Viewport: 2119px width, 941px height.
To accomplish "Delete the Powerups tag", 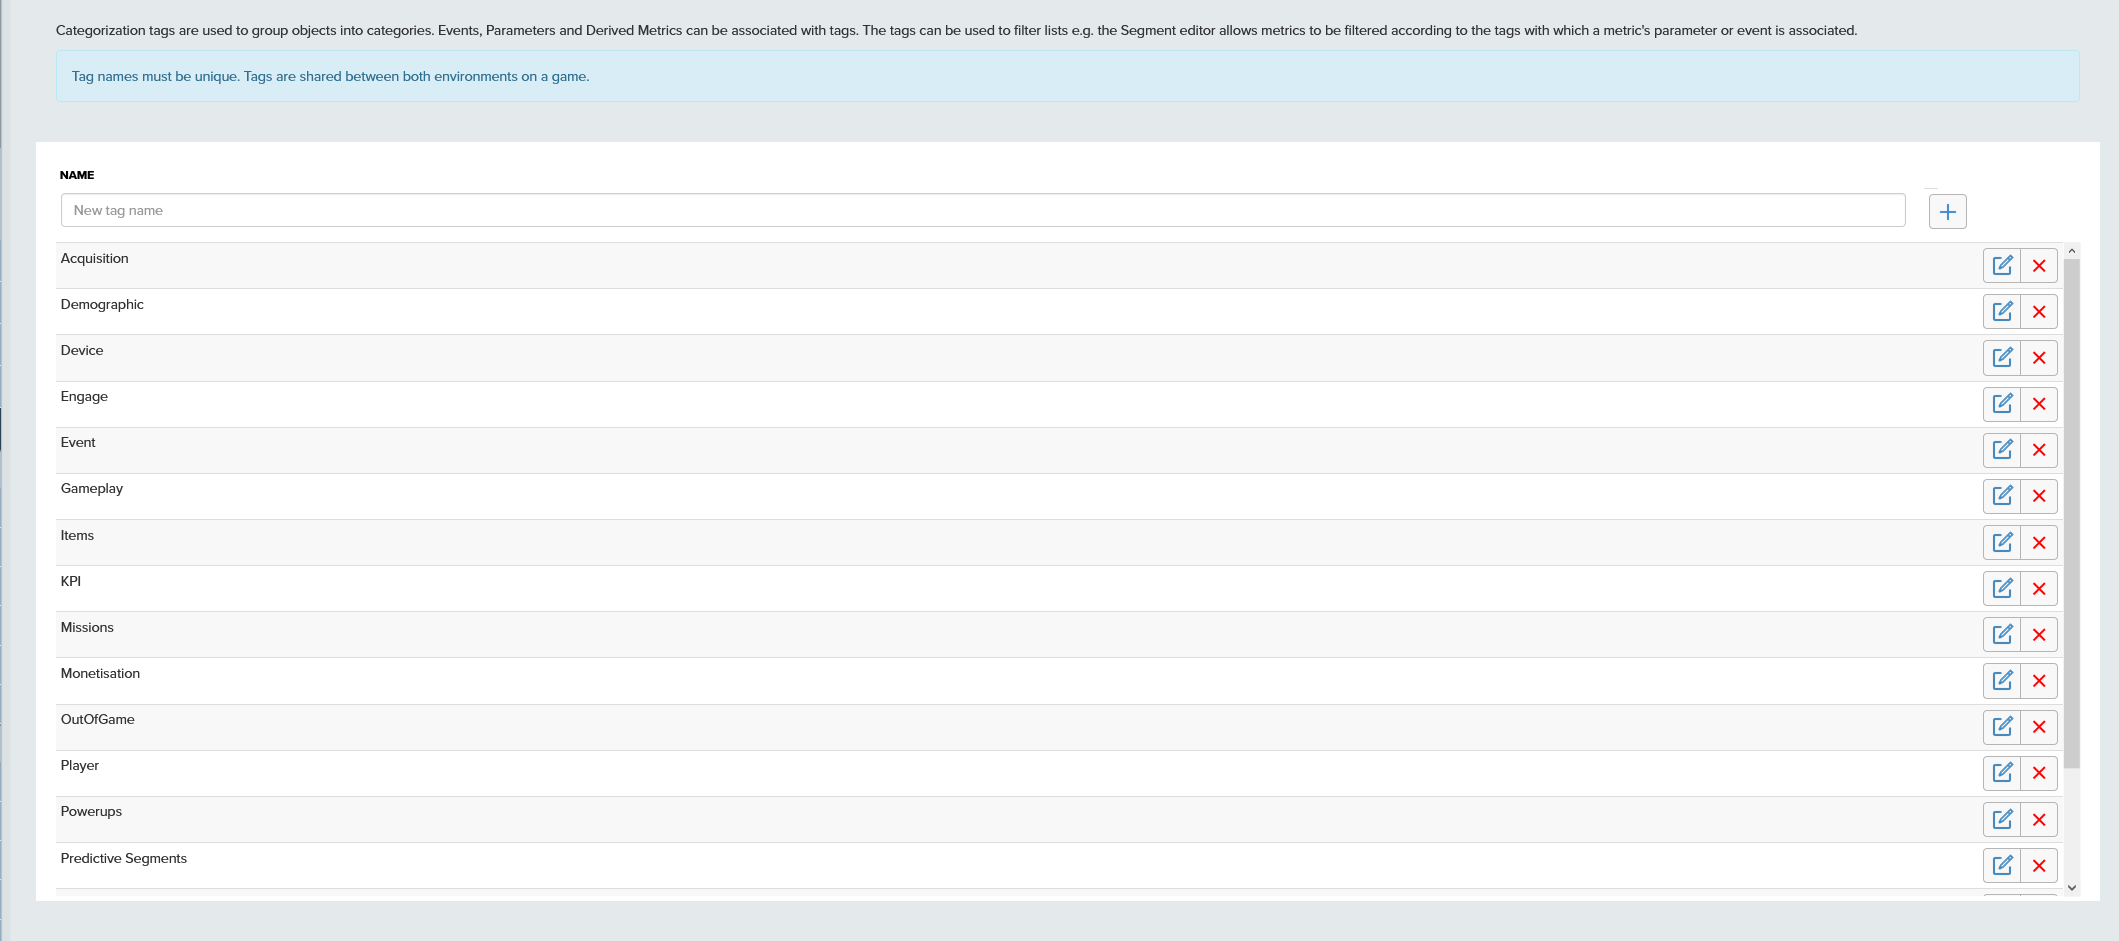I will click(2039, 819).
